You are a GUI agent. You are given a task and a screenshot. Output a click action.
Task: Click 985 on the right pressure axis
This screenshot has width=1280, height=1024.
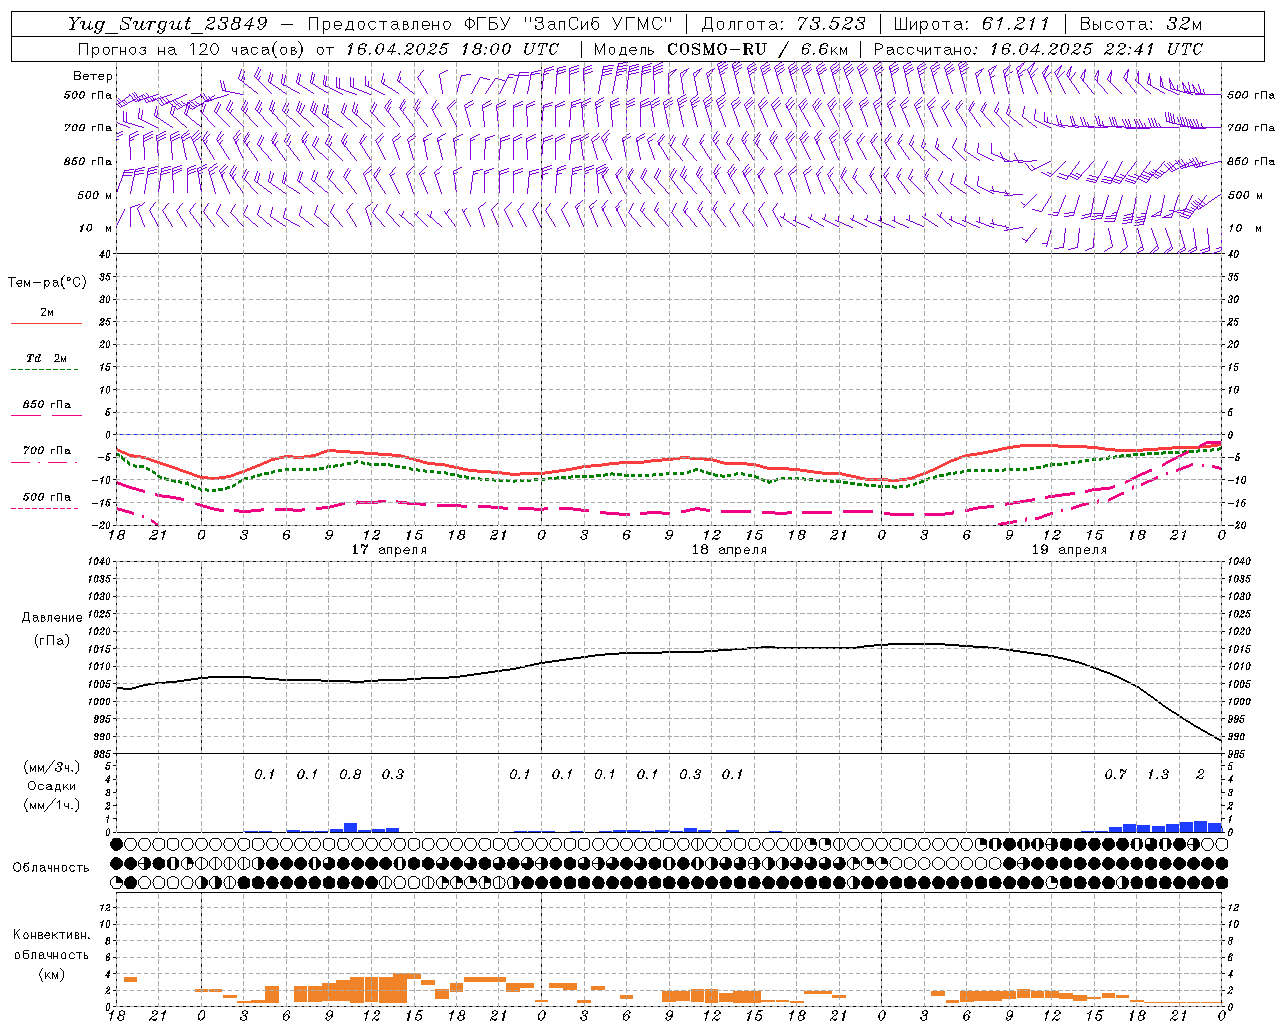1236,755
